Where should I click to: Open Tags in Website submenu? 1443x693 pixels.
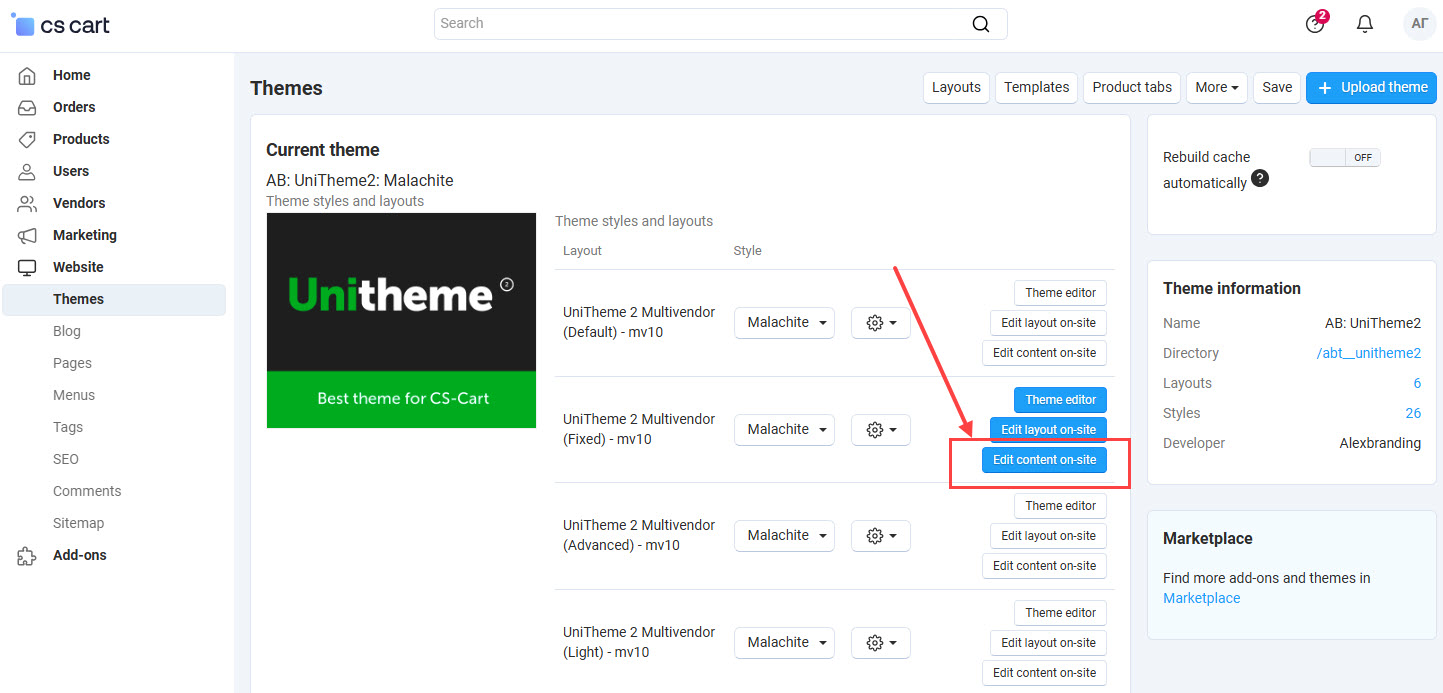coord(68,427)
